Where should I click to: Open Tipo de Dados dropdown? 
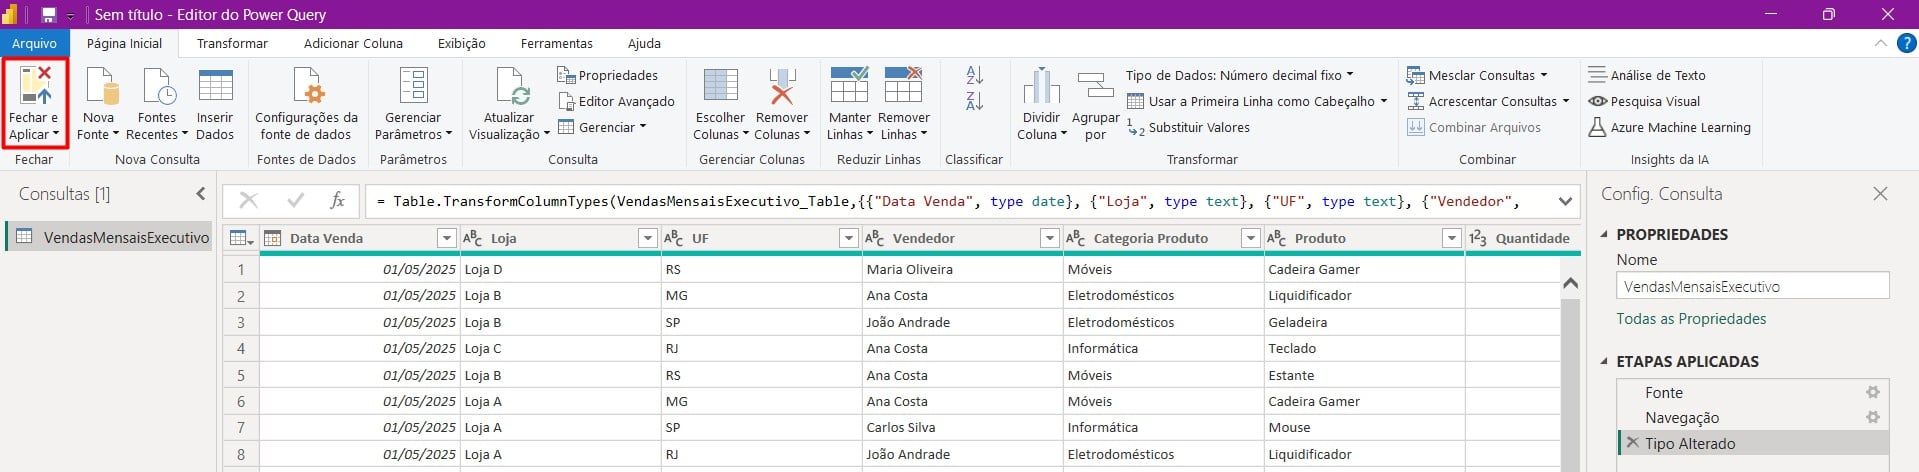click(x=1240, y=75)
